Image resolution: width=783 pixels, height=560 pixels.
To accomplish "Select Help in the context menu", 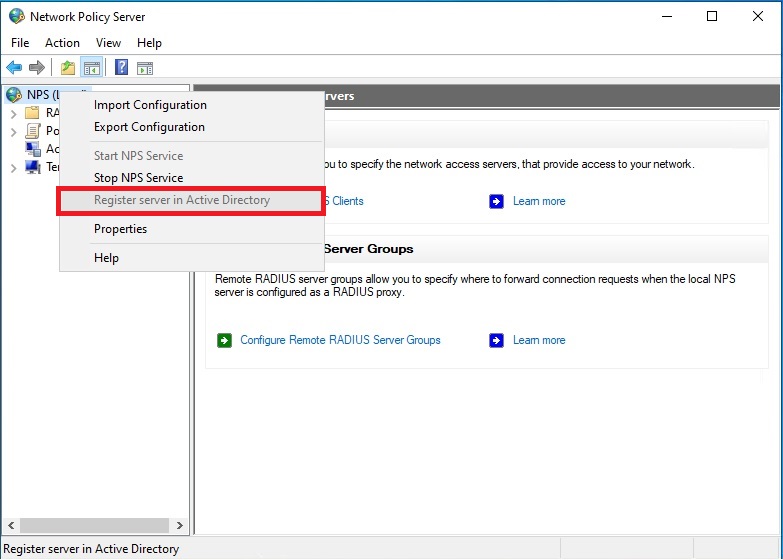I will pyautogui.click(x=192, y=258).
